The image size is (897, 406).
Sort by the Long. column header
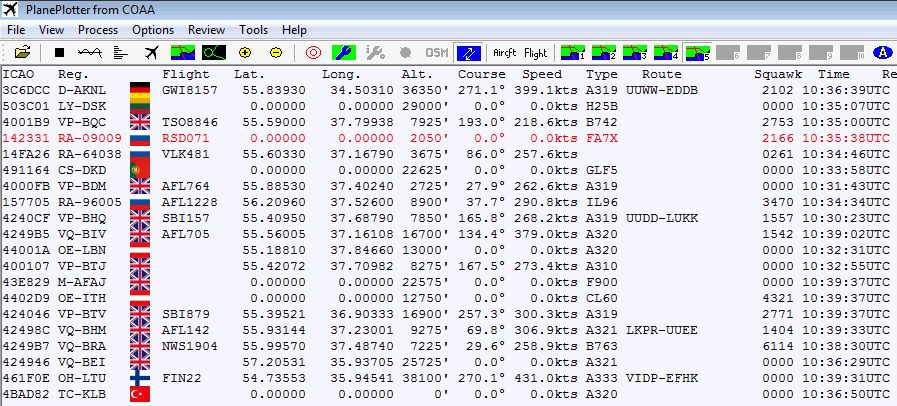(x=342, y=74)
